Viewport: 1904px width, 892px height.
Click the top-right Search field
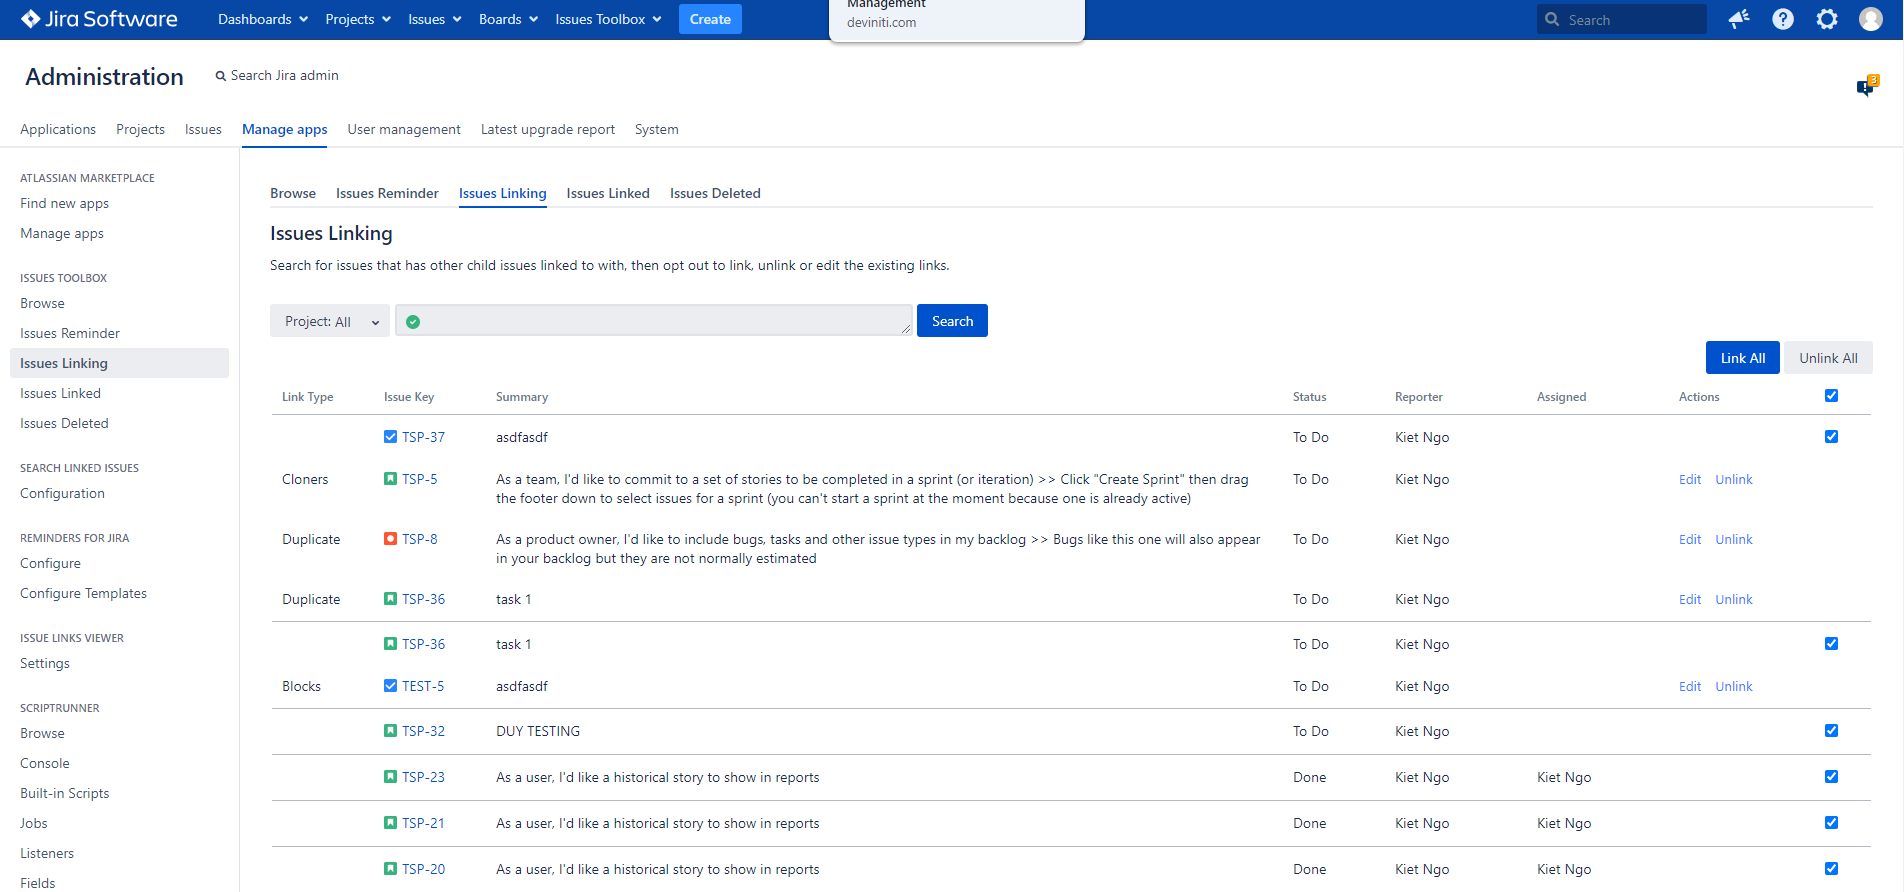tap(1622, 19)
